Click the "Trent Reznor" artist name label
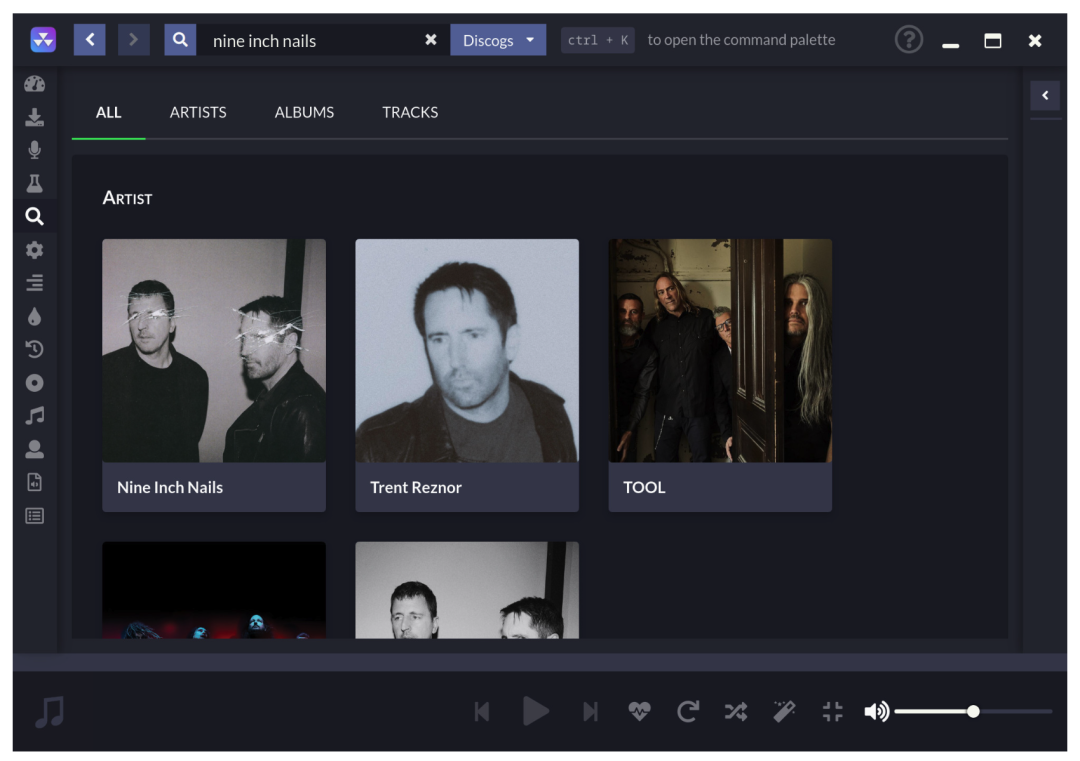The width and height of the screenshot is (1080, 761). click(x=416, y=488)
